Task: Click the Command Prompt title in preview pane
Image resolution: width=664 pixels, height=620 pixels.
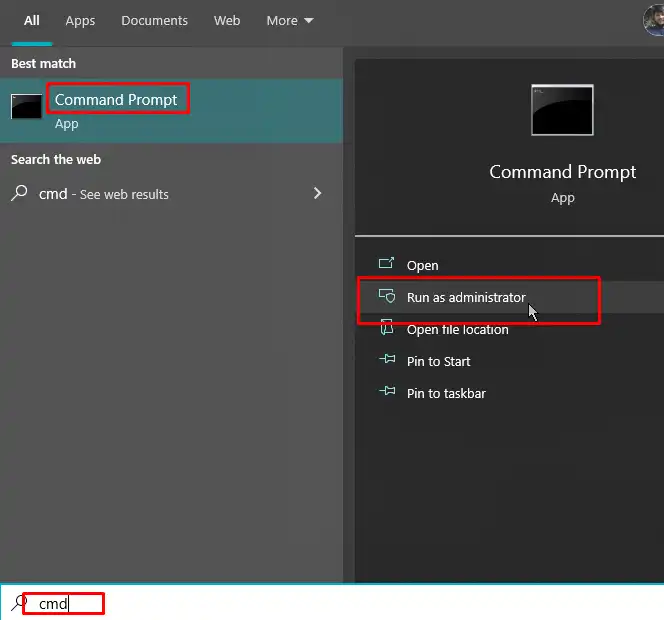Action: 562,172
